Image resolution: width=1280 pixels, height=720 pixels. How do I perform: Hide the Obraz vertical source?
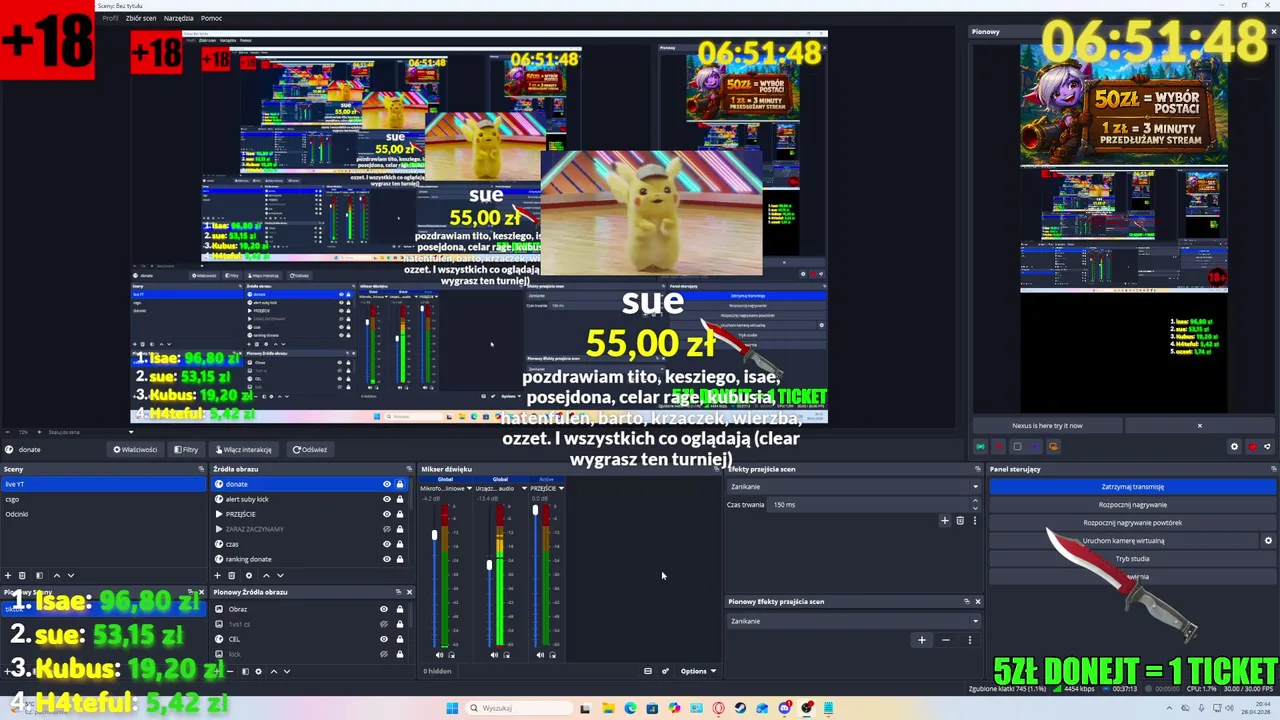point(384,609)
